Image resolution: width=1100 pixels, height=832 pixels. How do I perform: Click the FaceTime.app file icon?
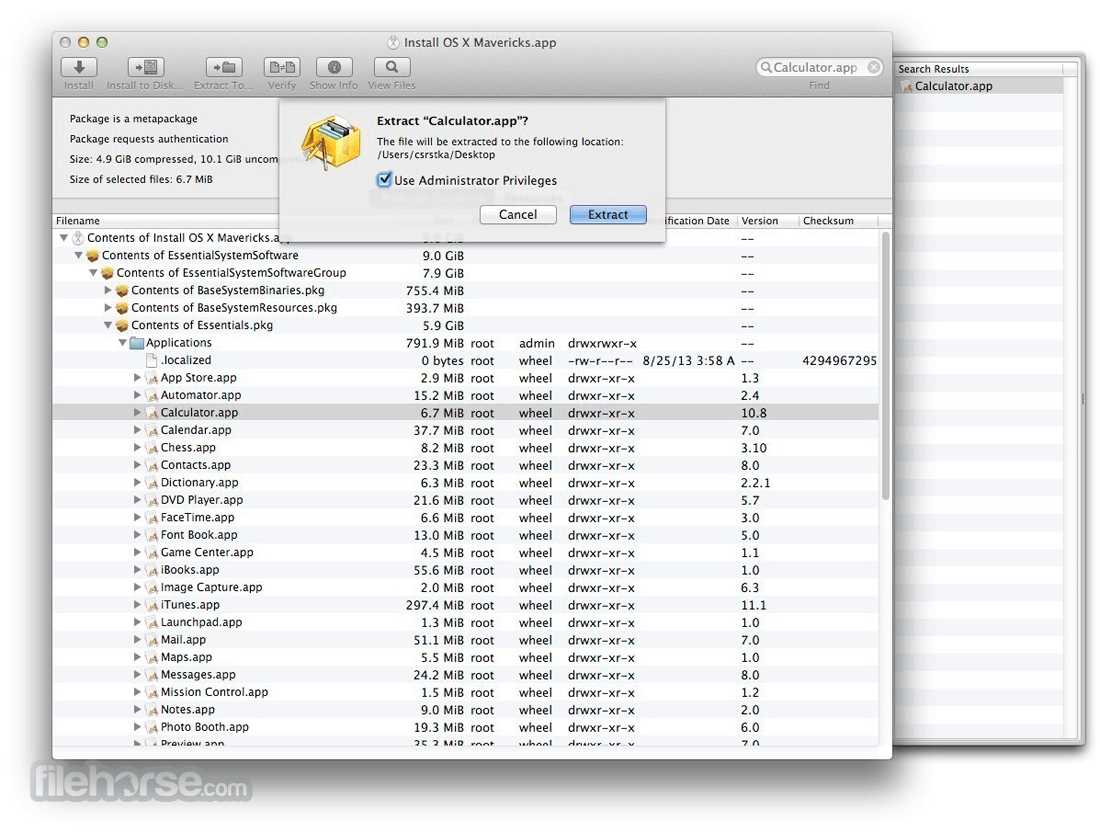(x=151, y=518)
